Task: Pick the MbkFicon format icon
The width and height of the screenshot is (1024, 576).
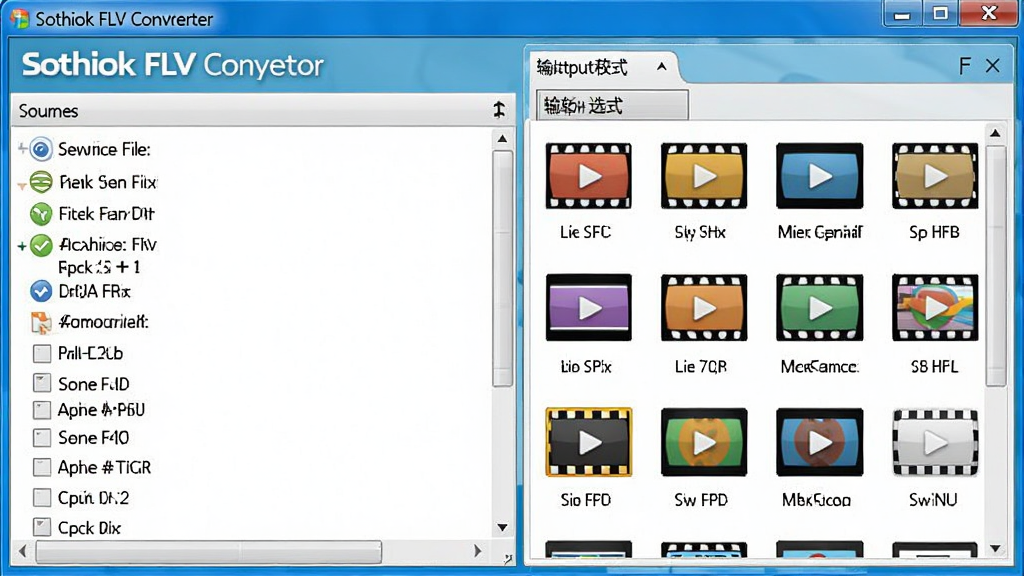Action: [820, 442]
